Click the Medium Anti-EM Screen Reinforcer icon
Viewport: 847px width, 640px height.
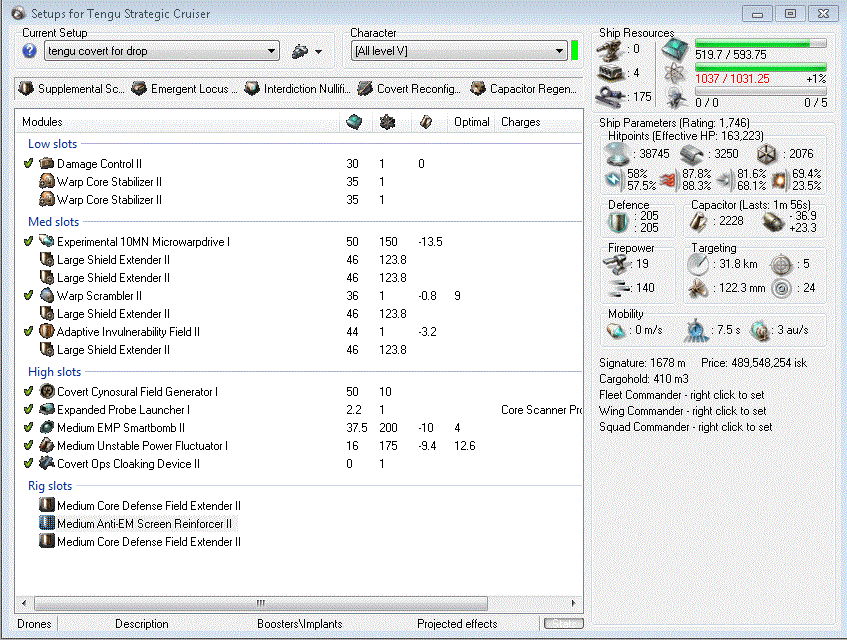pos(47,523)
